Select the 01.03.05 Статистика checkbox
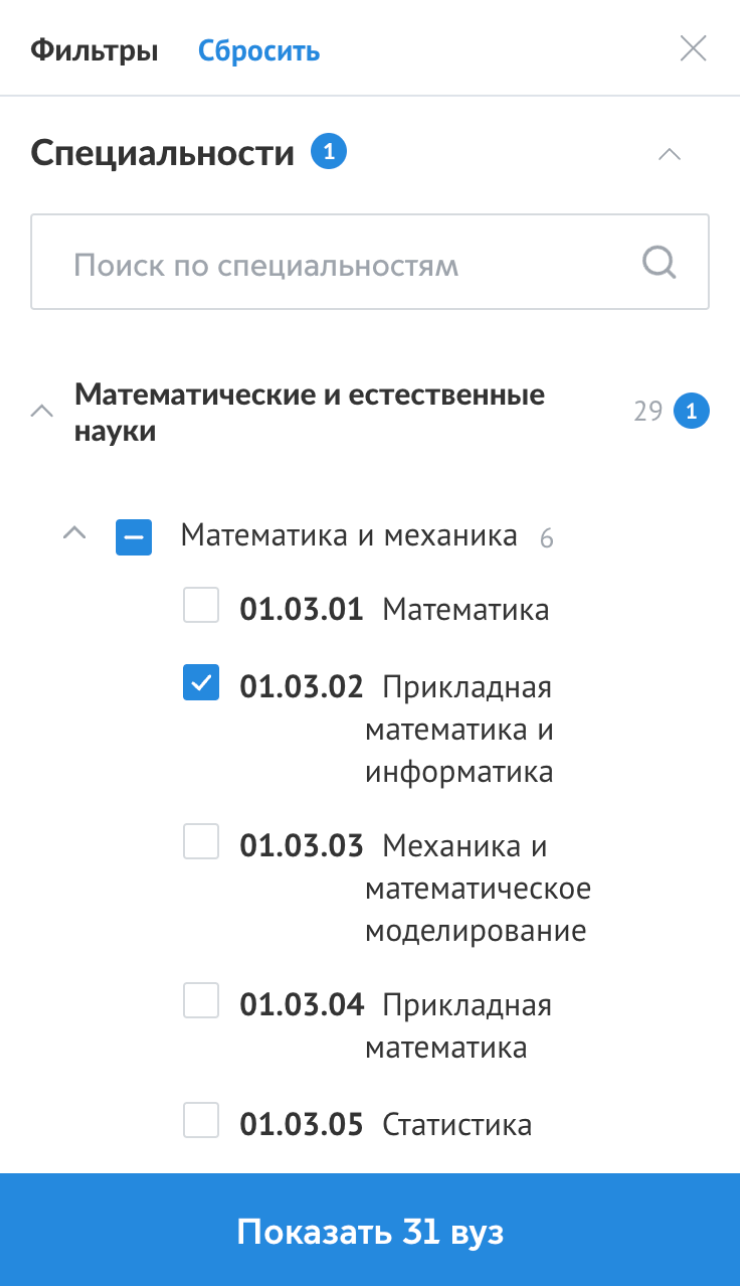740x1286 pixels. click(201, 1120)
